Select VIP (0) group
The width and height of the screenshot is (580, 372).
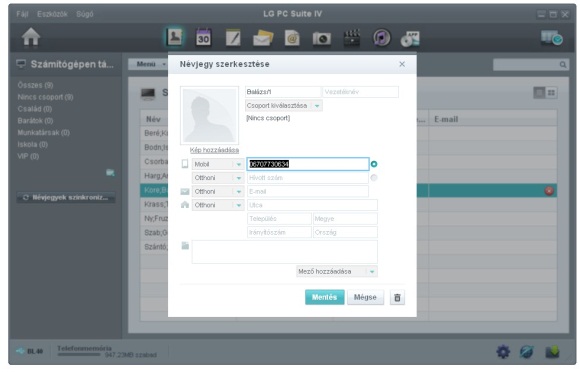(28, 156)
